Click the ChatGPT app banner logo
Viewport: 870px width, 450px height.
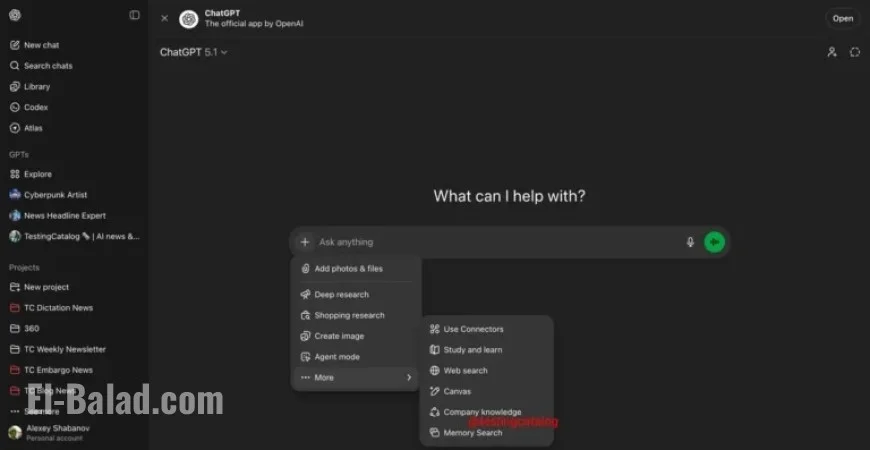pos(189,19)
